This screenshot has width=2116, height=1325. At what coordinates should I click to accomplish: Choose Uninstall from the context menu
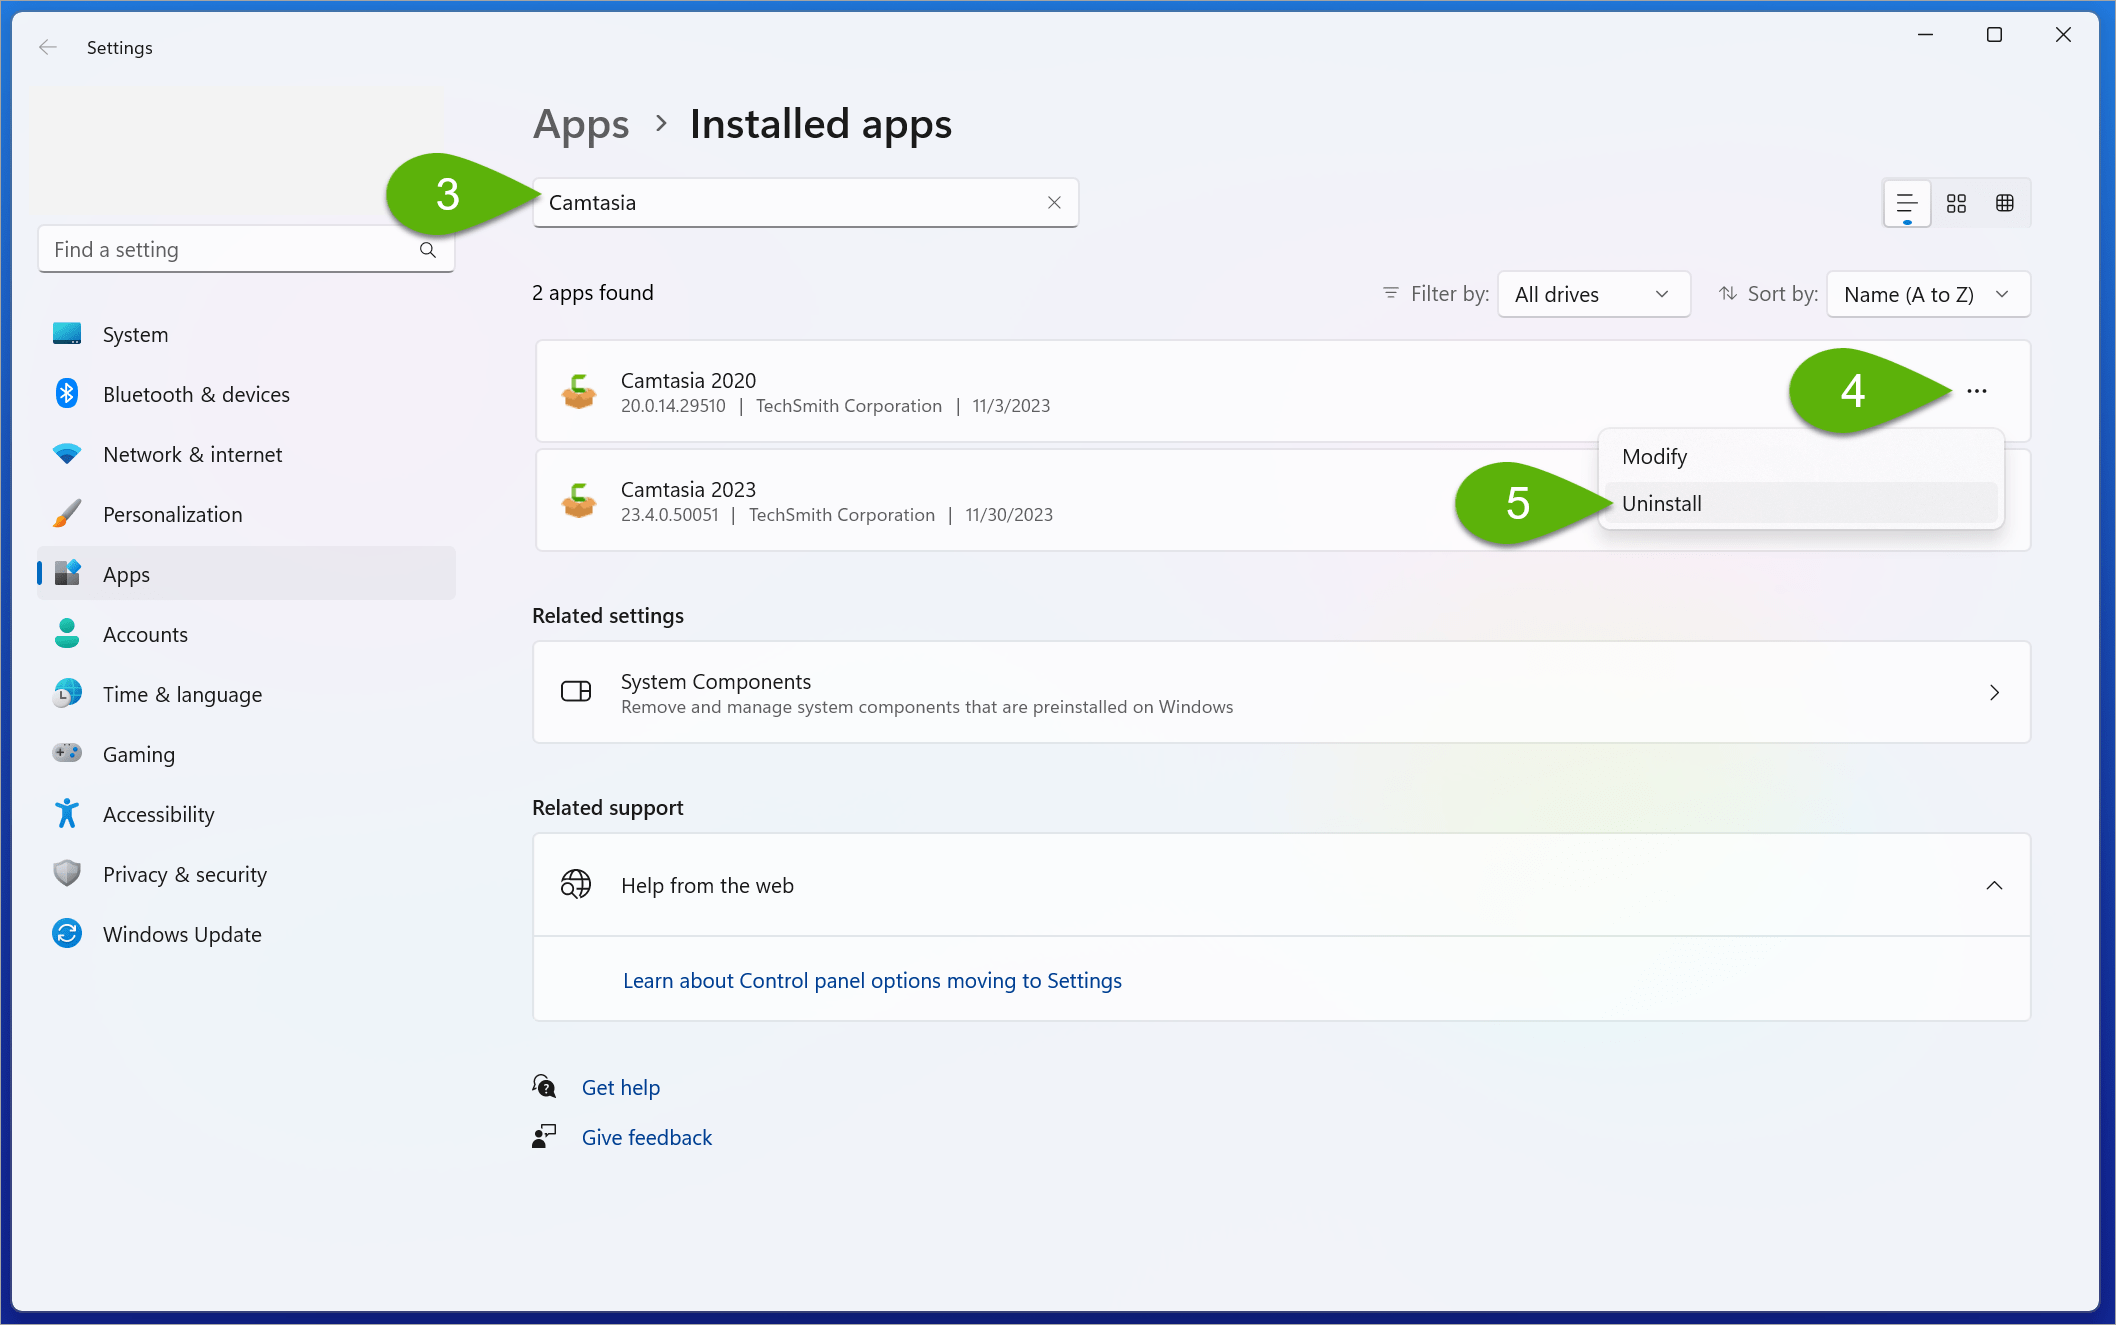(x=1662, y=503)
